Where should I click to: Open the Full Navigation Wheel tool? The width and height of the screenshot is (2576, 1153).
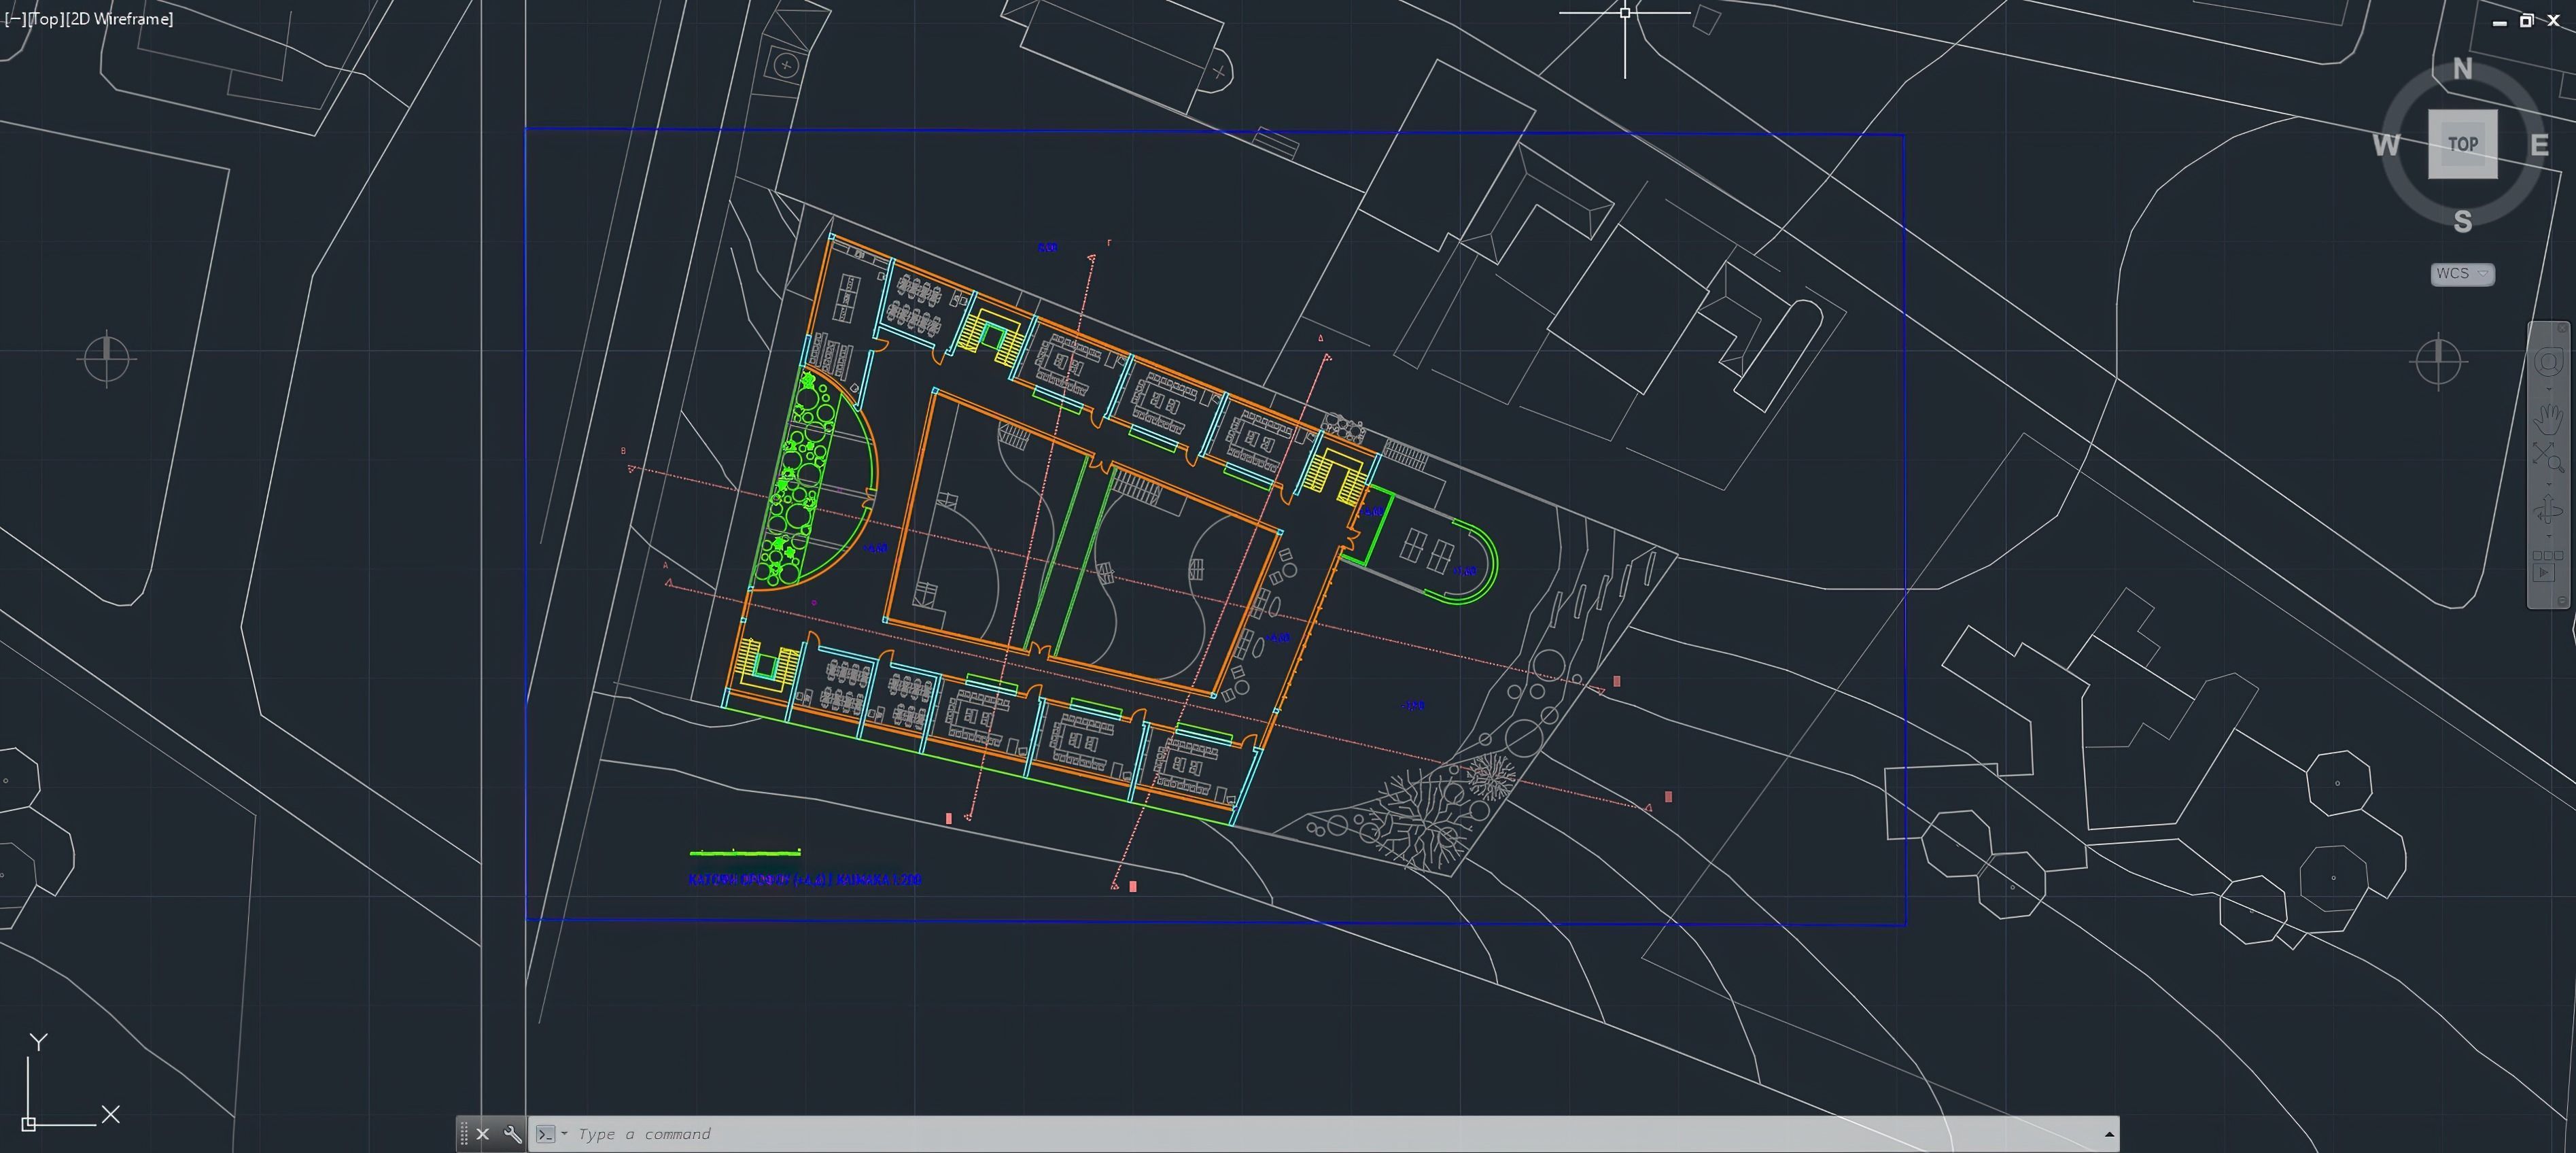point(2549,361)
